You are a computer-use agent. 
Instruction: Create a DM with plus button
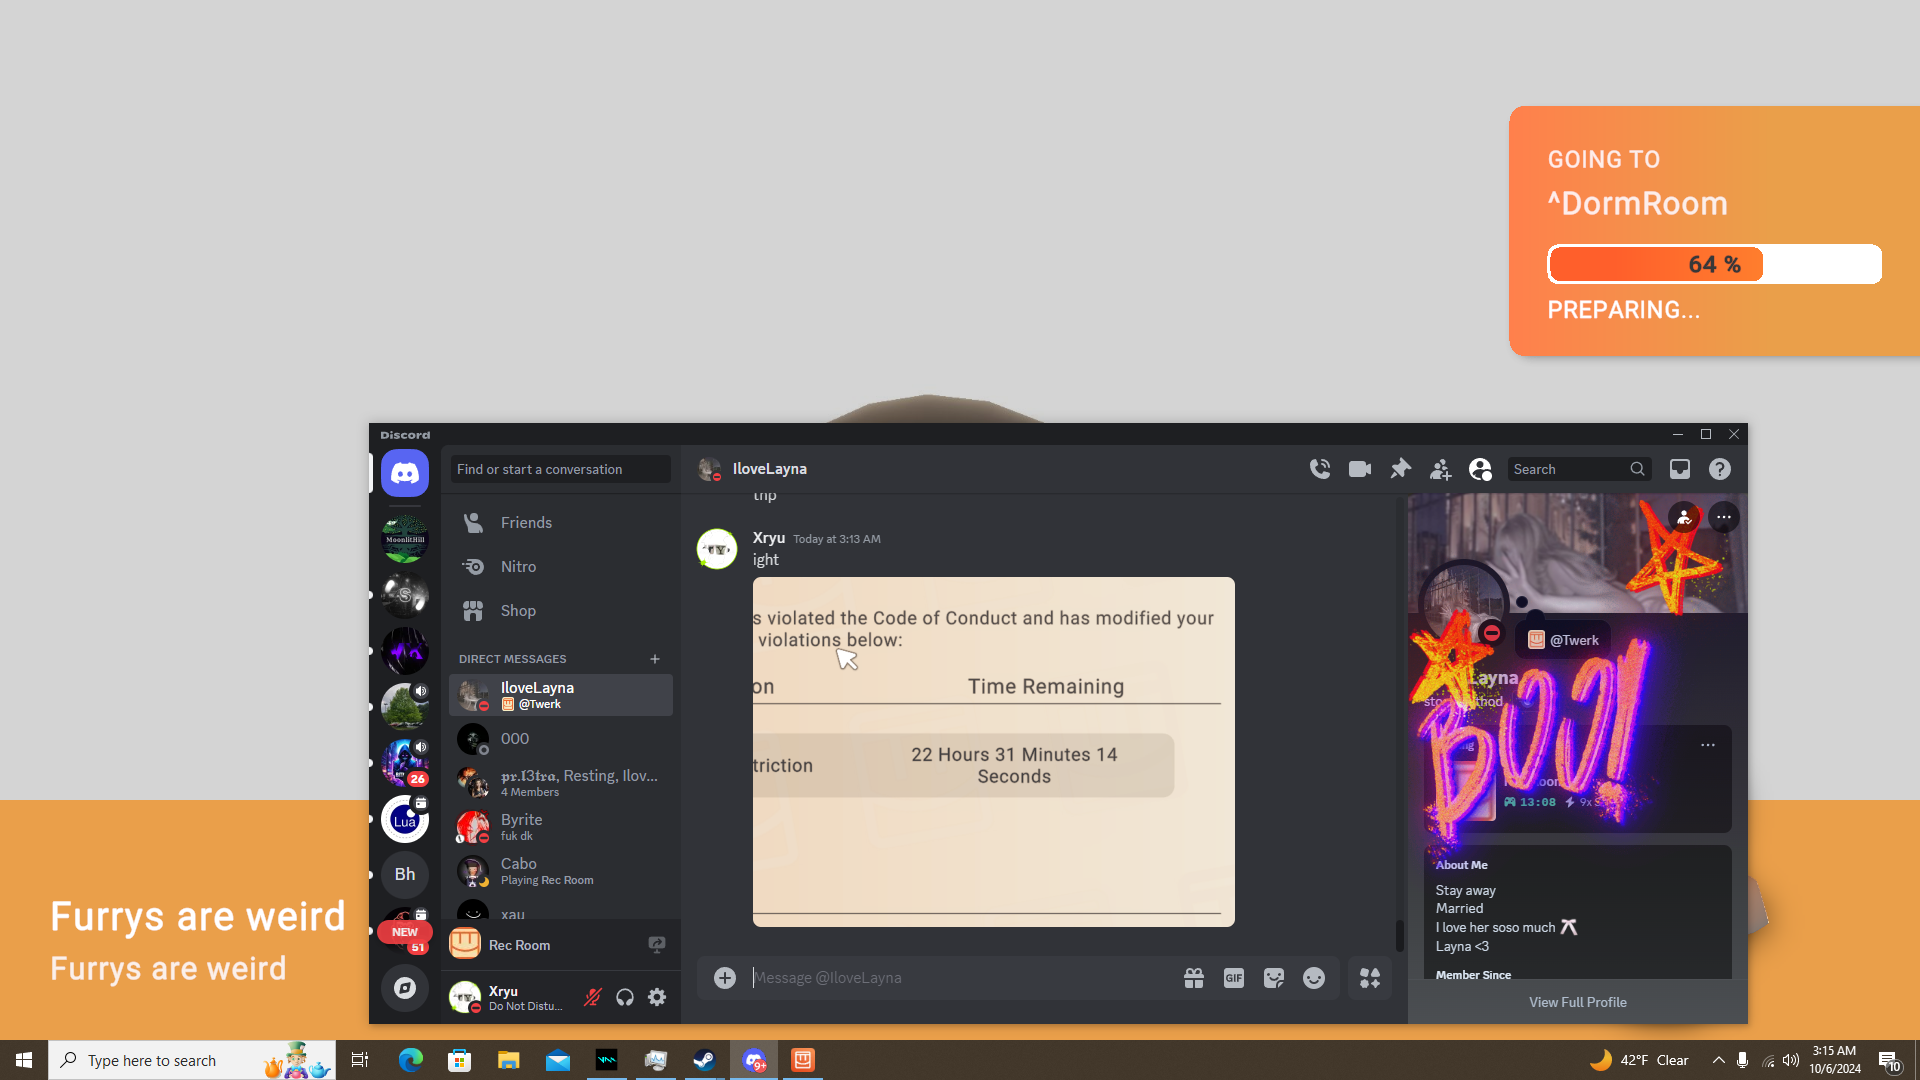click(x=655, y=659)
